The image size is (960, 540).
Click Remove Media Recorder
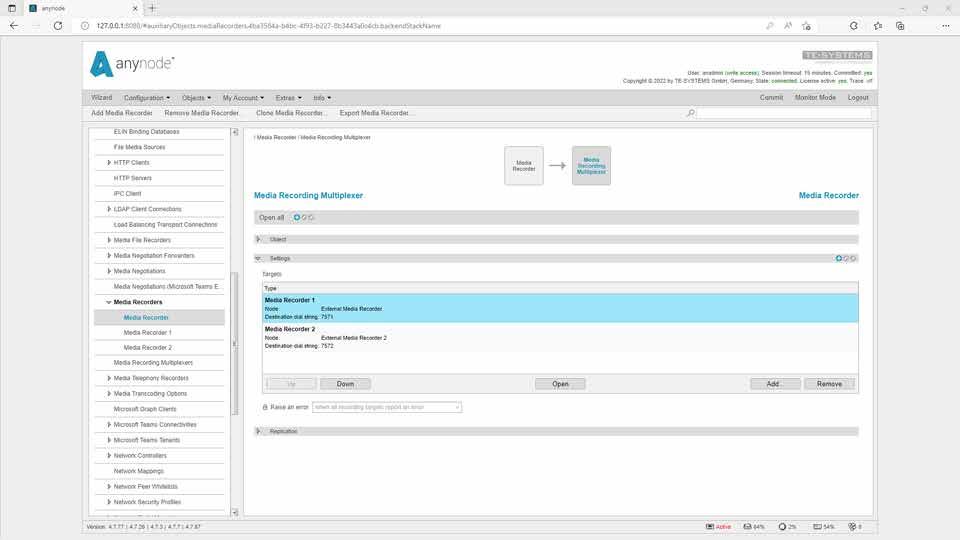click(201, 113)
